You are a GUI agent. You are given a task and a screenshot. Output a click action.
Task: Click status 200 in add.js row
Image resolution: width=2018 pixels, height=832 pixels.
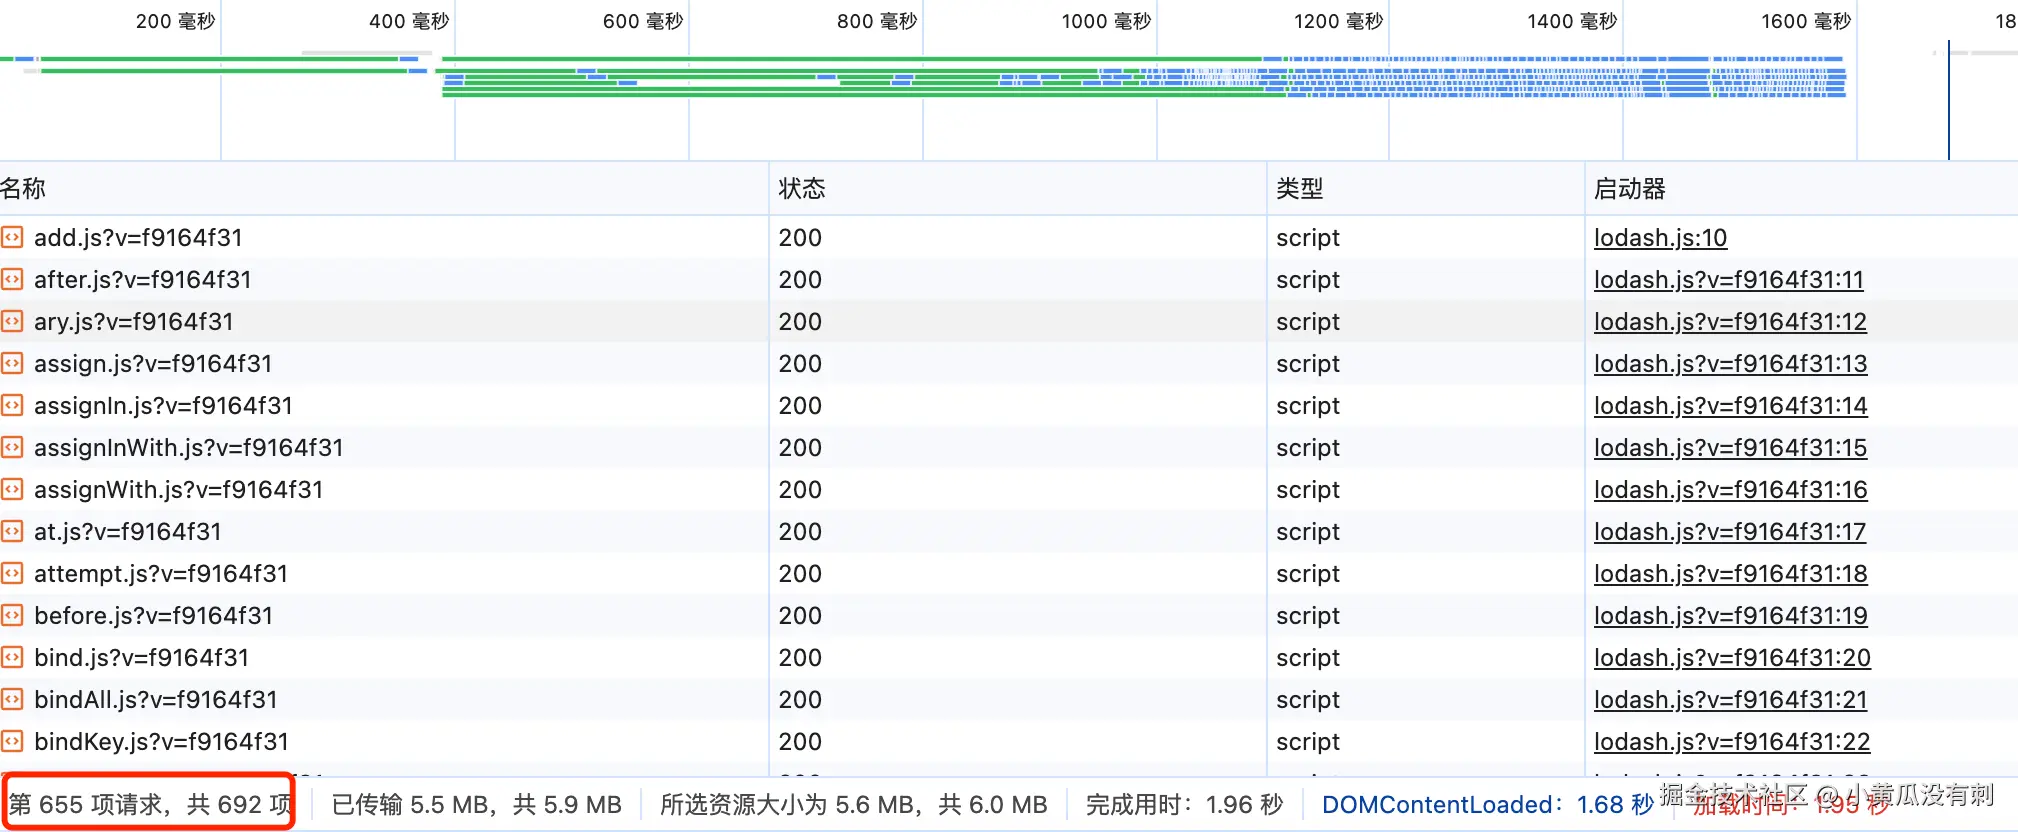tap(800, 238)
